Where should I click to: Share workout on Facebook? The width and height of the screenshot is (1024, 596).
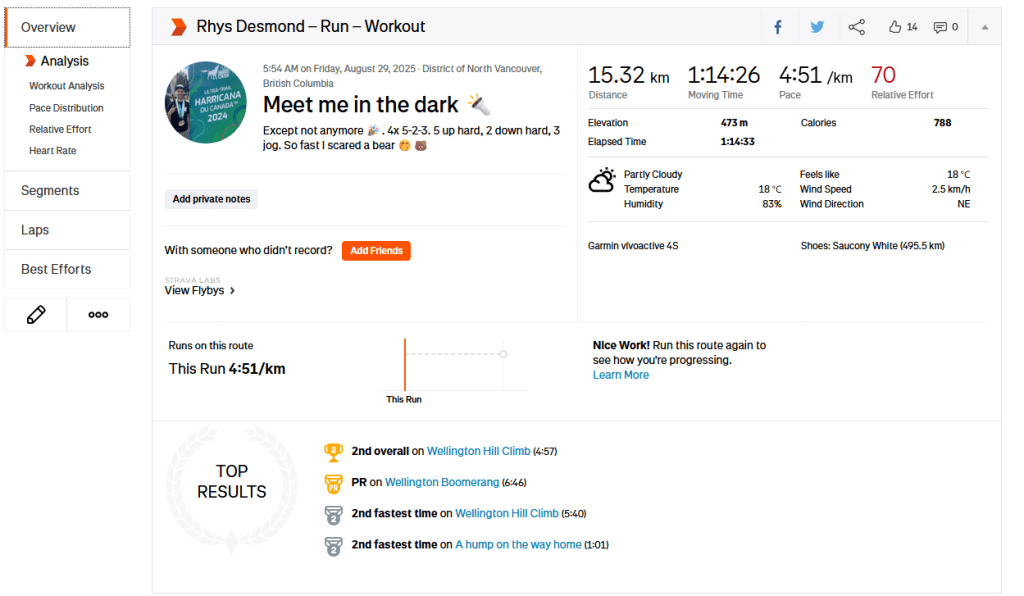[777, 27]
